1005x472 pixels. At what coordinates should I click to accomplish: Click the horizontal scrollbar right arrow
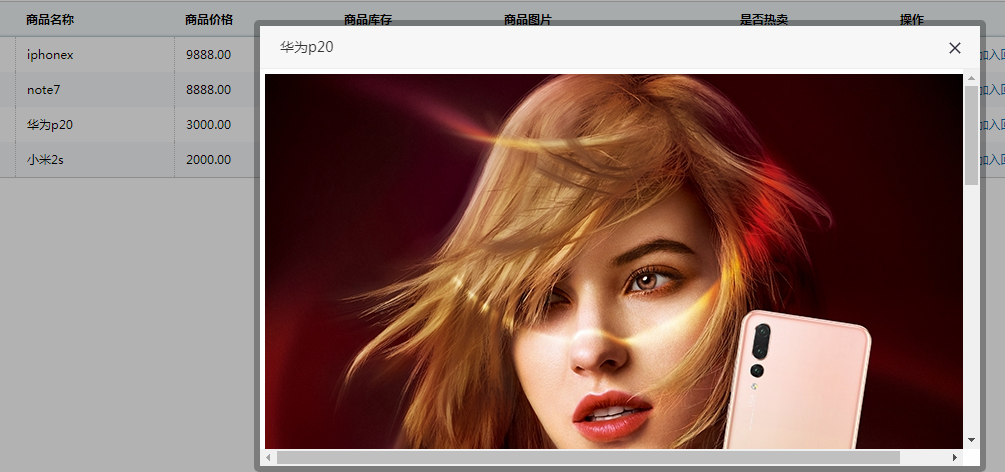click(x=954, y=458)
